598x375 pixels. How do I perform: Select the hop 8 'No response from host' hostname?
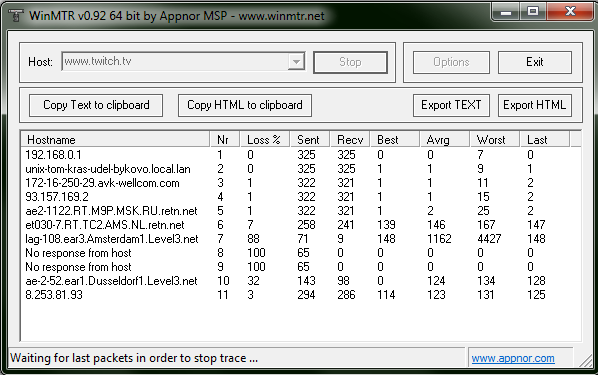click(78, 253)
